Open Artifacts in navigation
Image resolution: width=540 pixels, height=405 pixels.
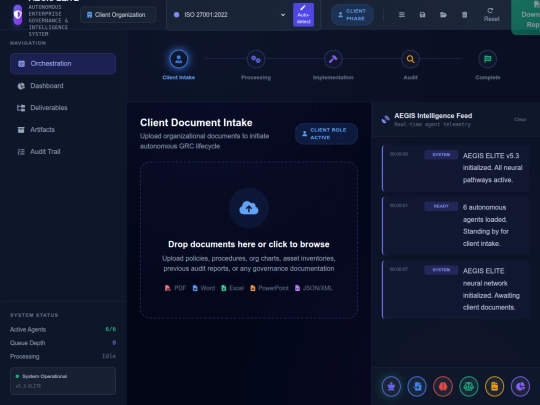coord(63,130)
